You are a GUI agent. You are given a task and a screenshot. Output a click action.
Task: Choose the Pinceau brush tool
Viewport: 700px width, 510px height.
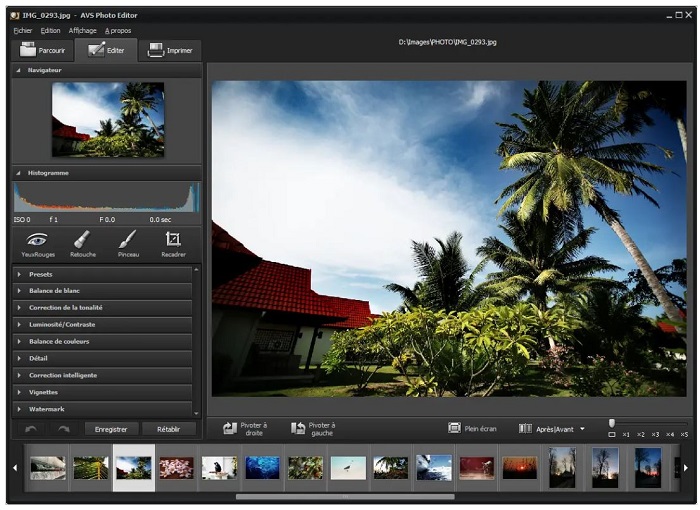(x=127, y=242)
